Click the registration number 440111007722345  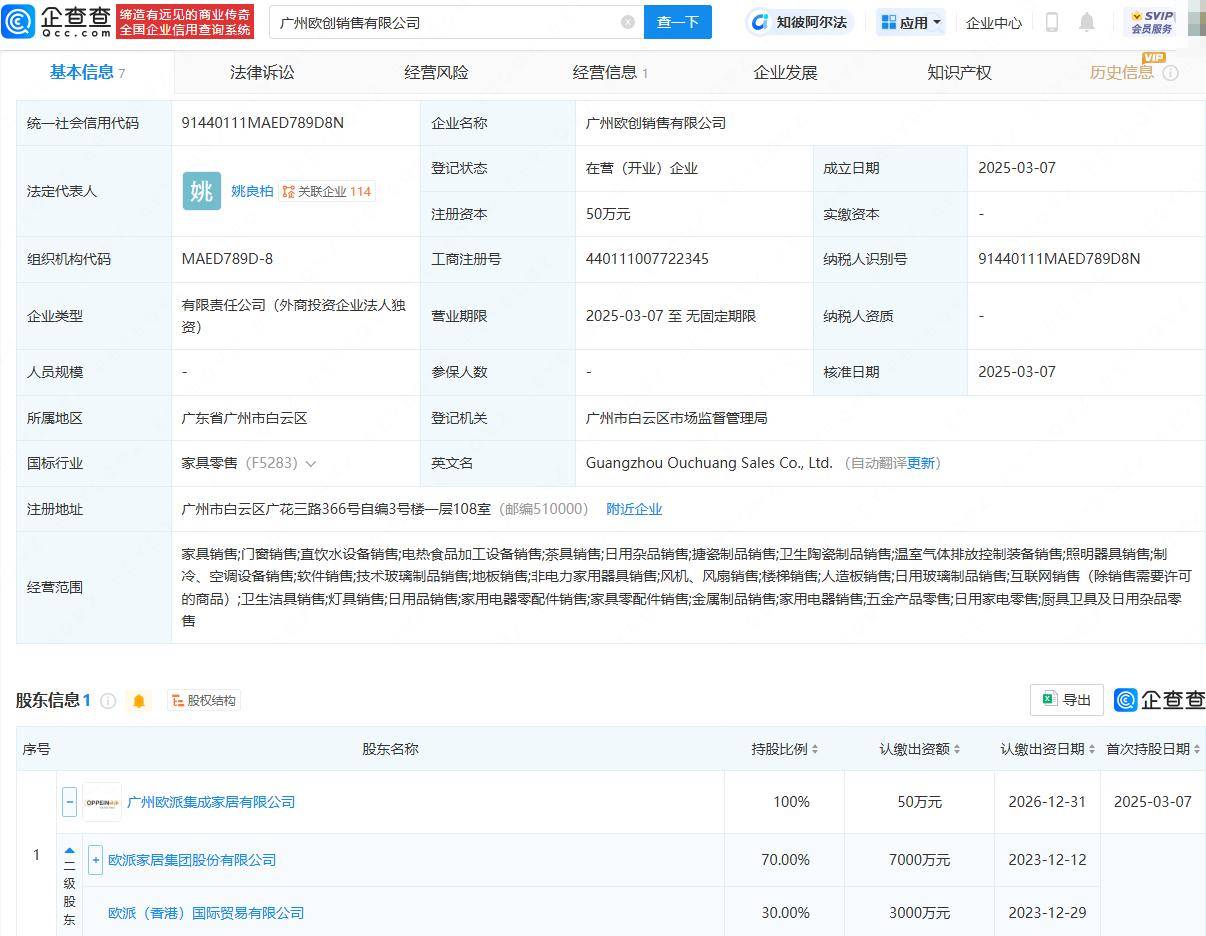[647, 259]
